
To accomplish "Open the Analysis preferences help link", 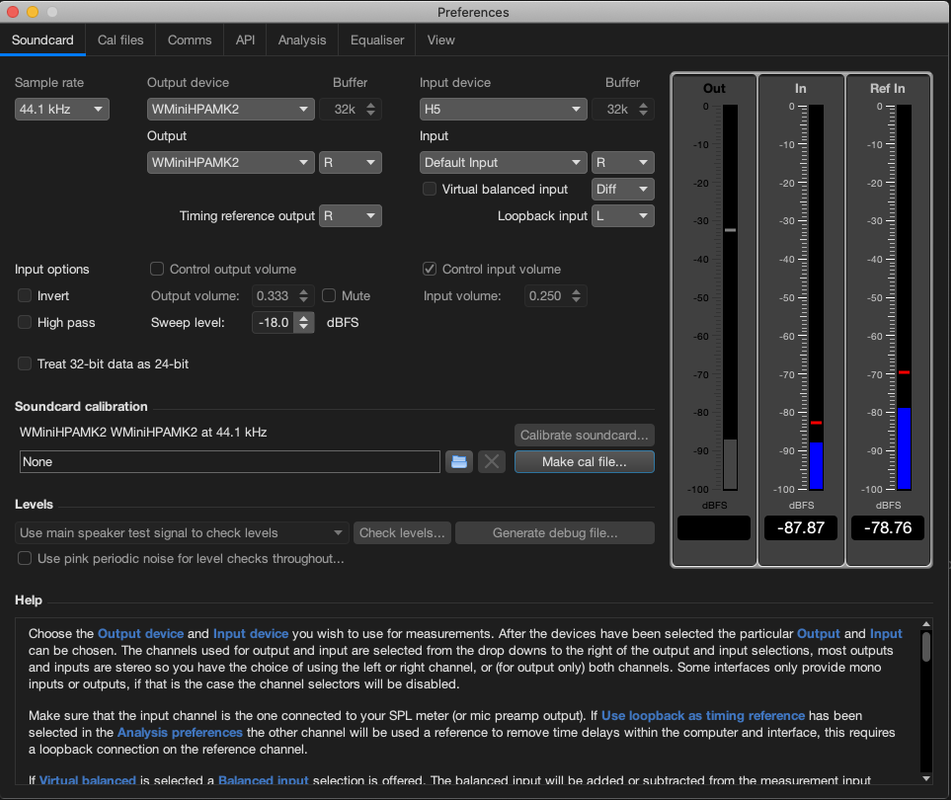I will click(x=180, y=732).
